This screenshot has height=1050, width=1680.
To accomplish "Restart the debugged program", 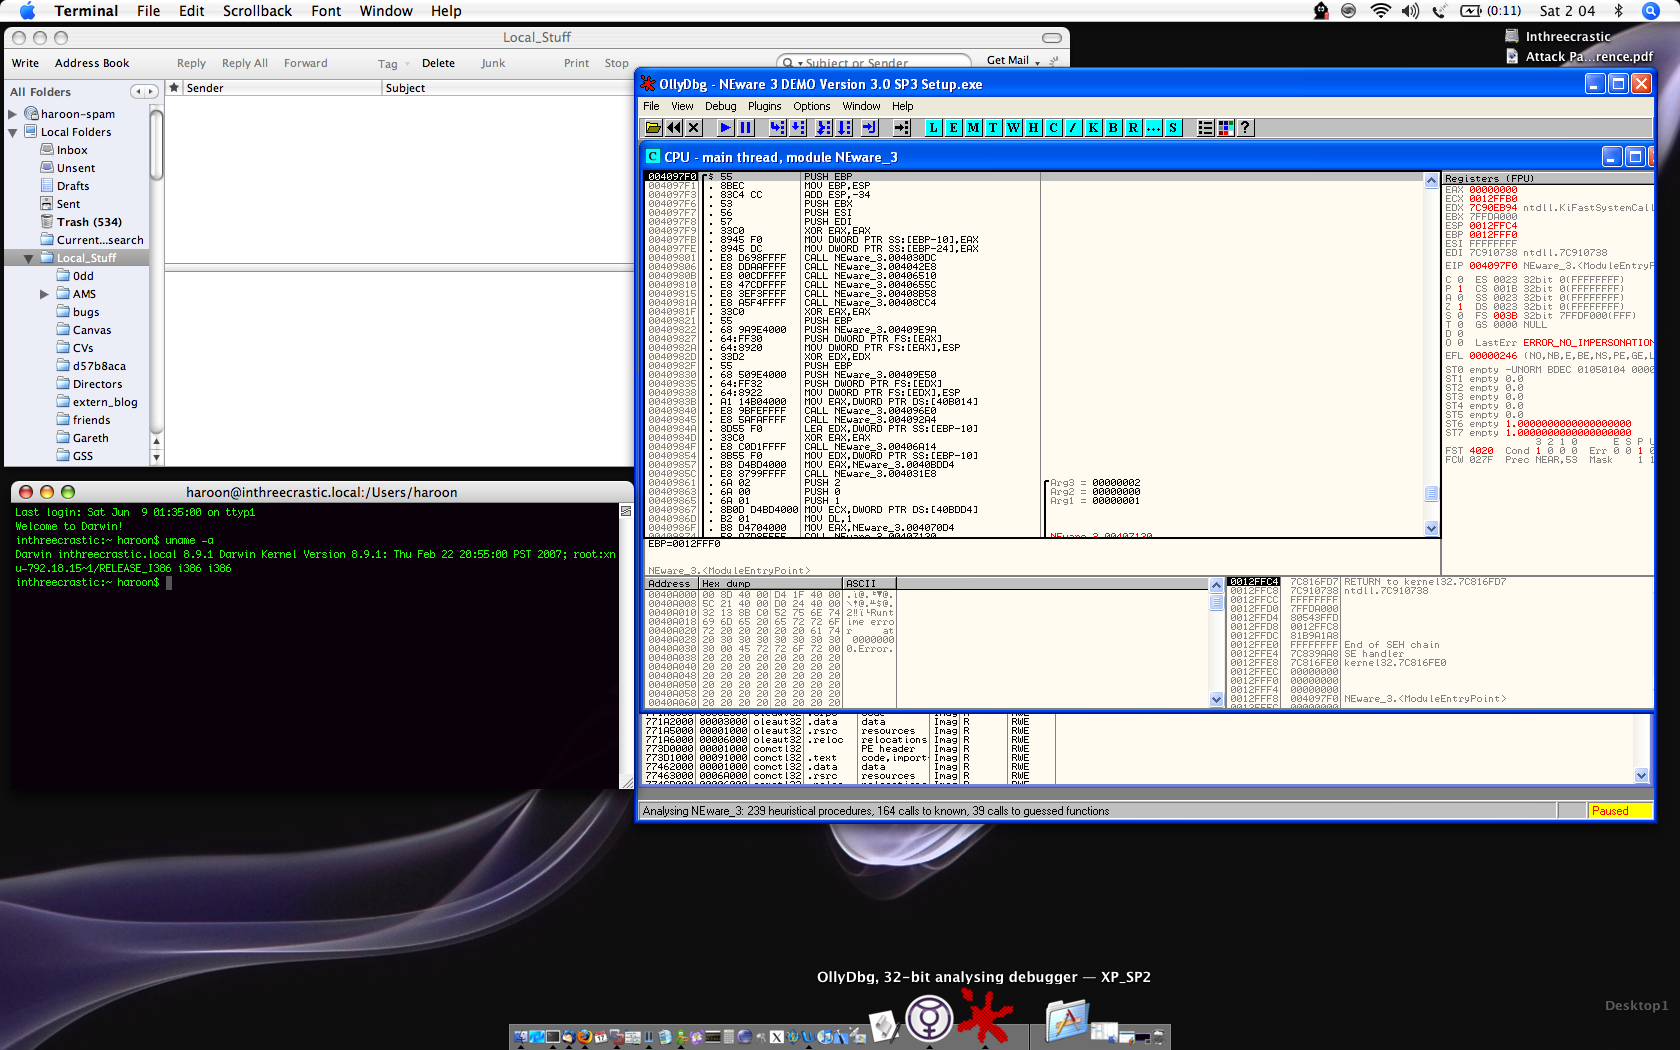I will [675, 128].
